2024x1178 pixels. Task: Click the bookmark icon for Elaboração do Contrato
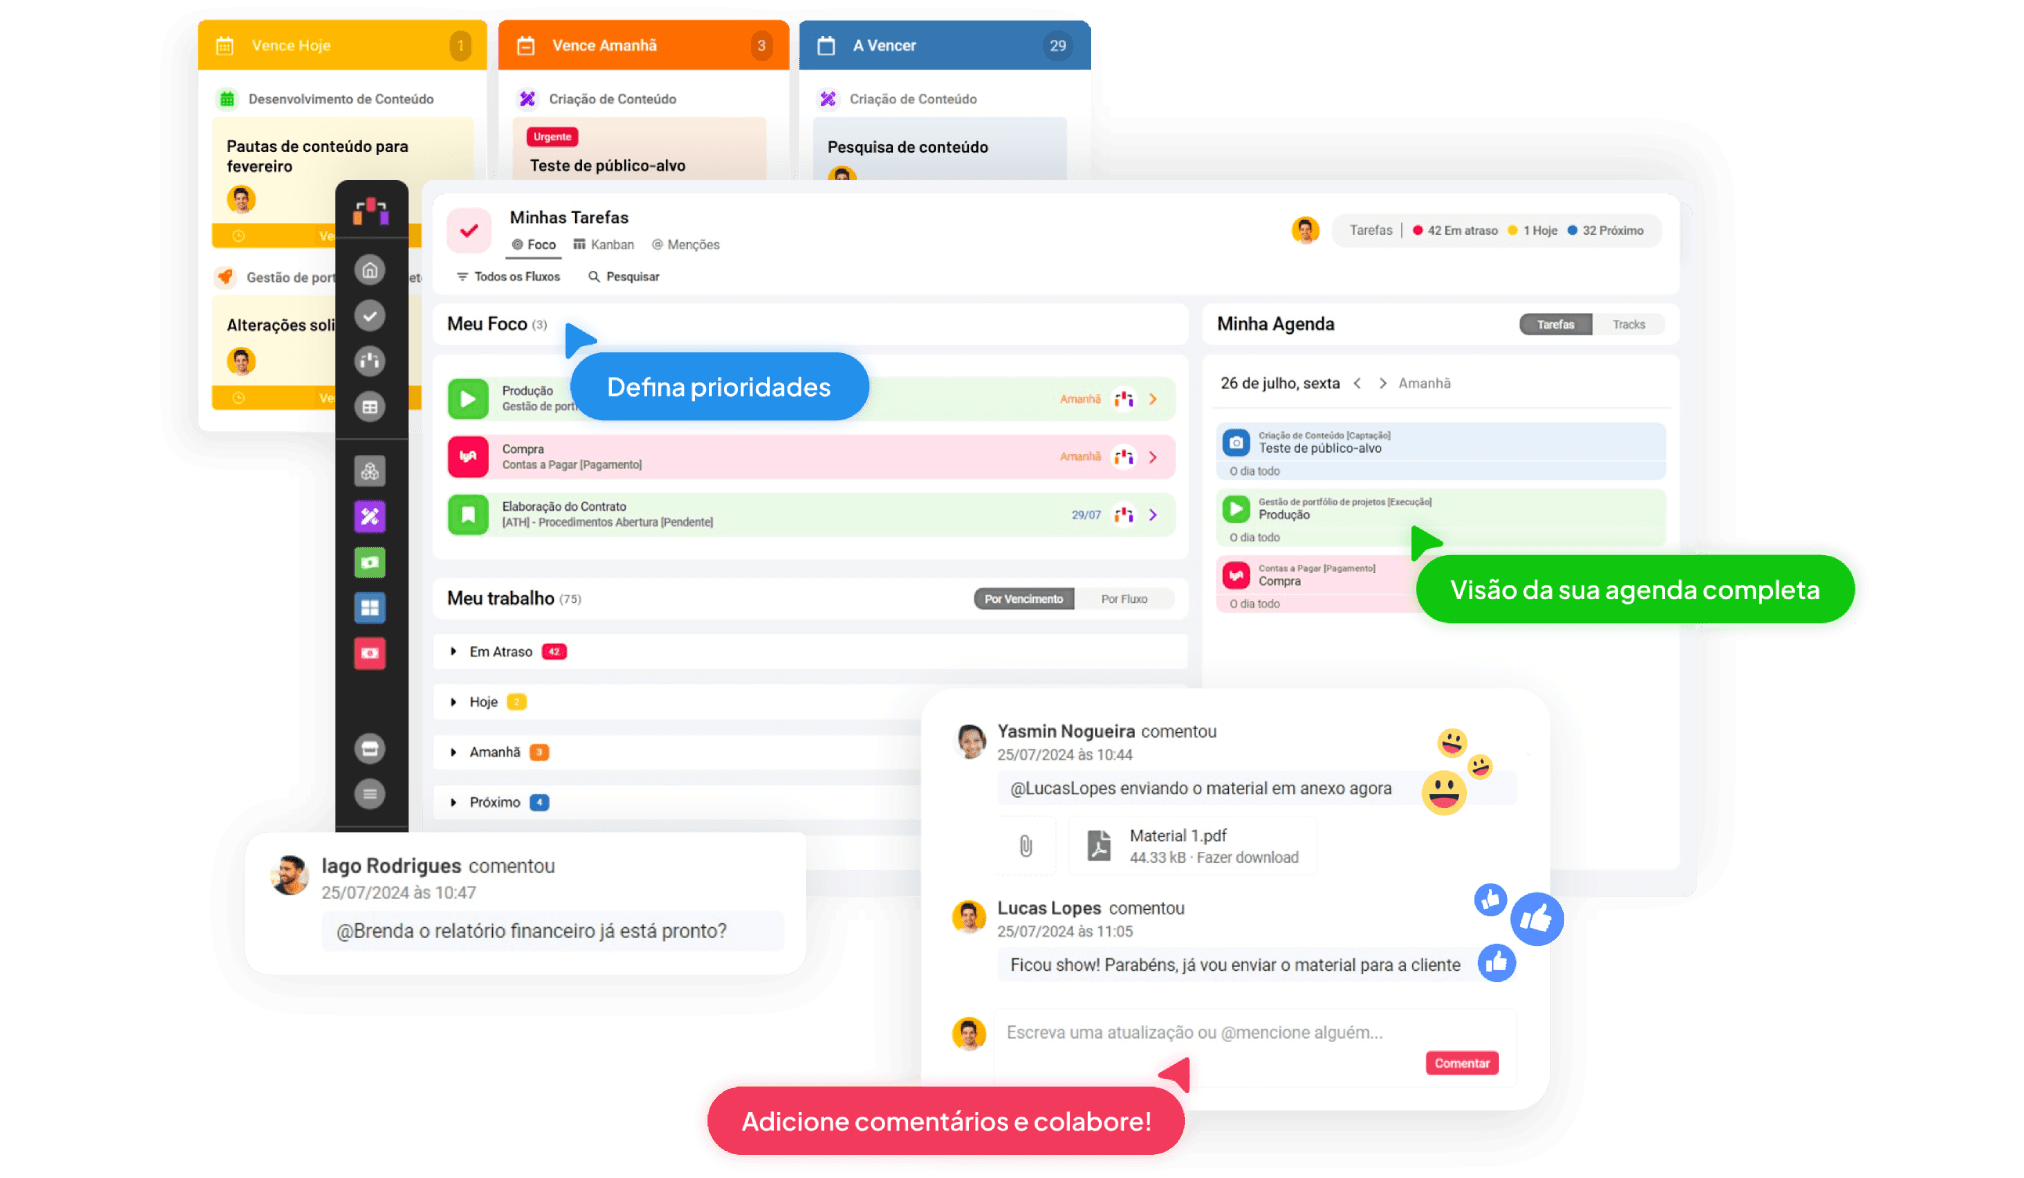[471, 513]
